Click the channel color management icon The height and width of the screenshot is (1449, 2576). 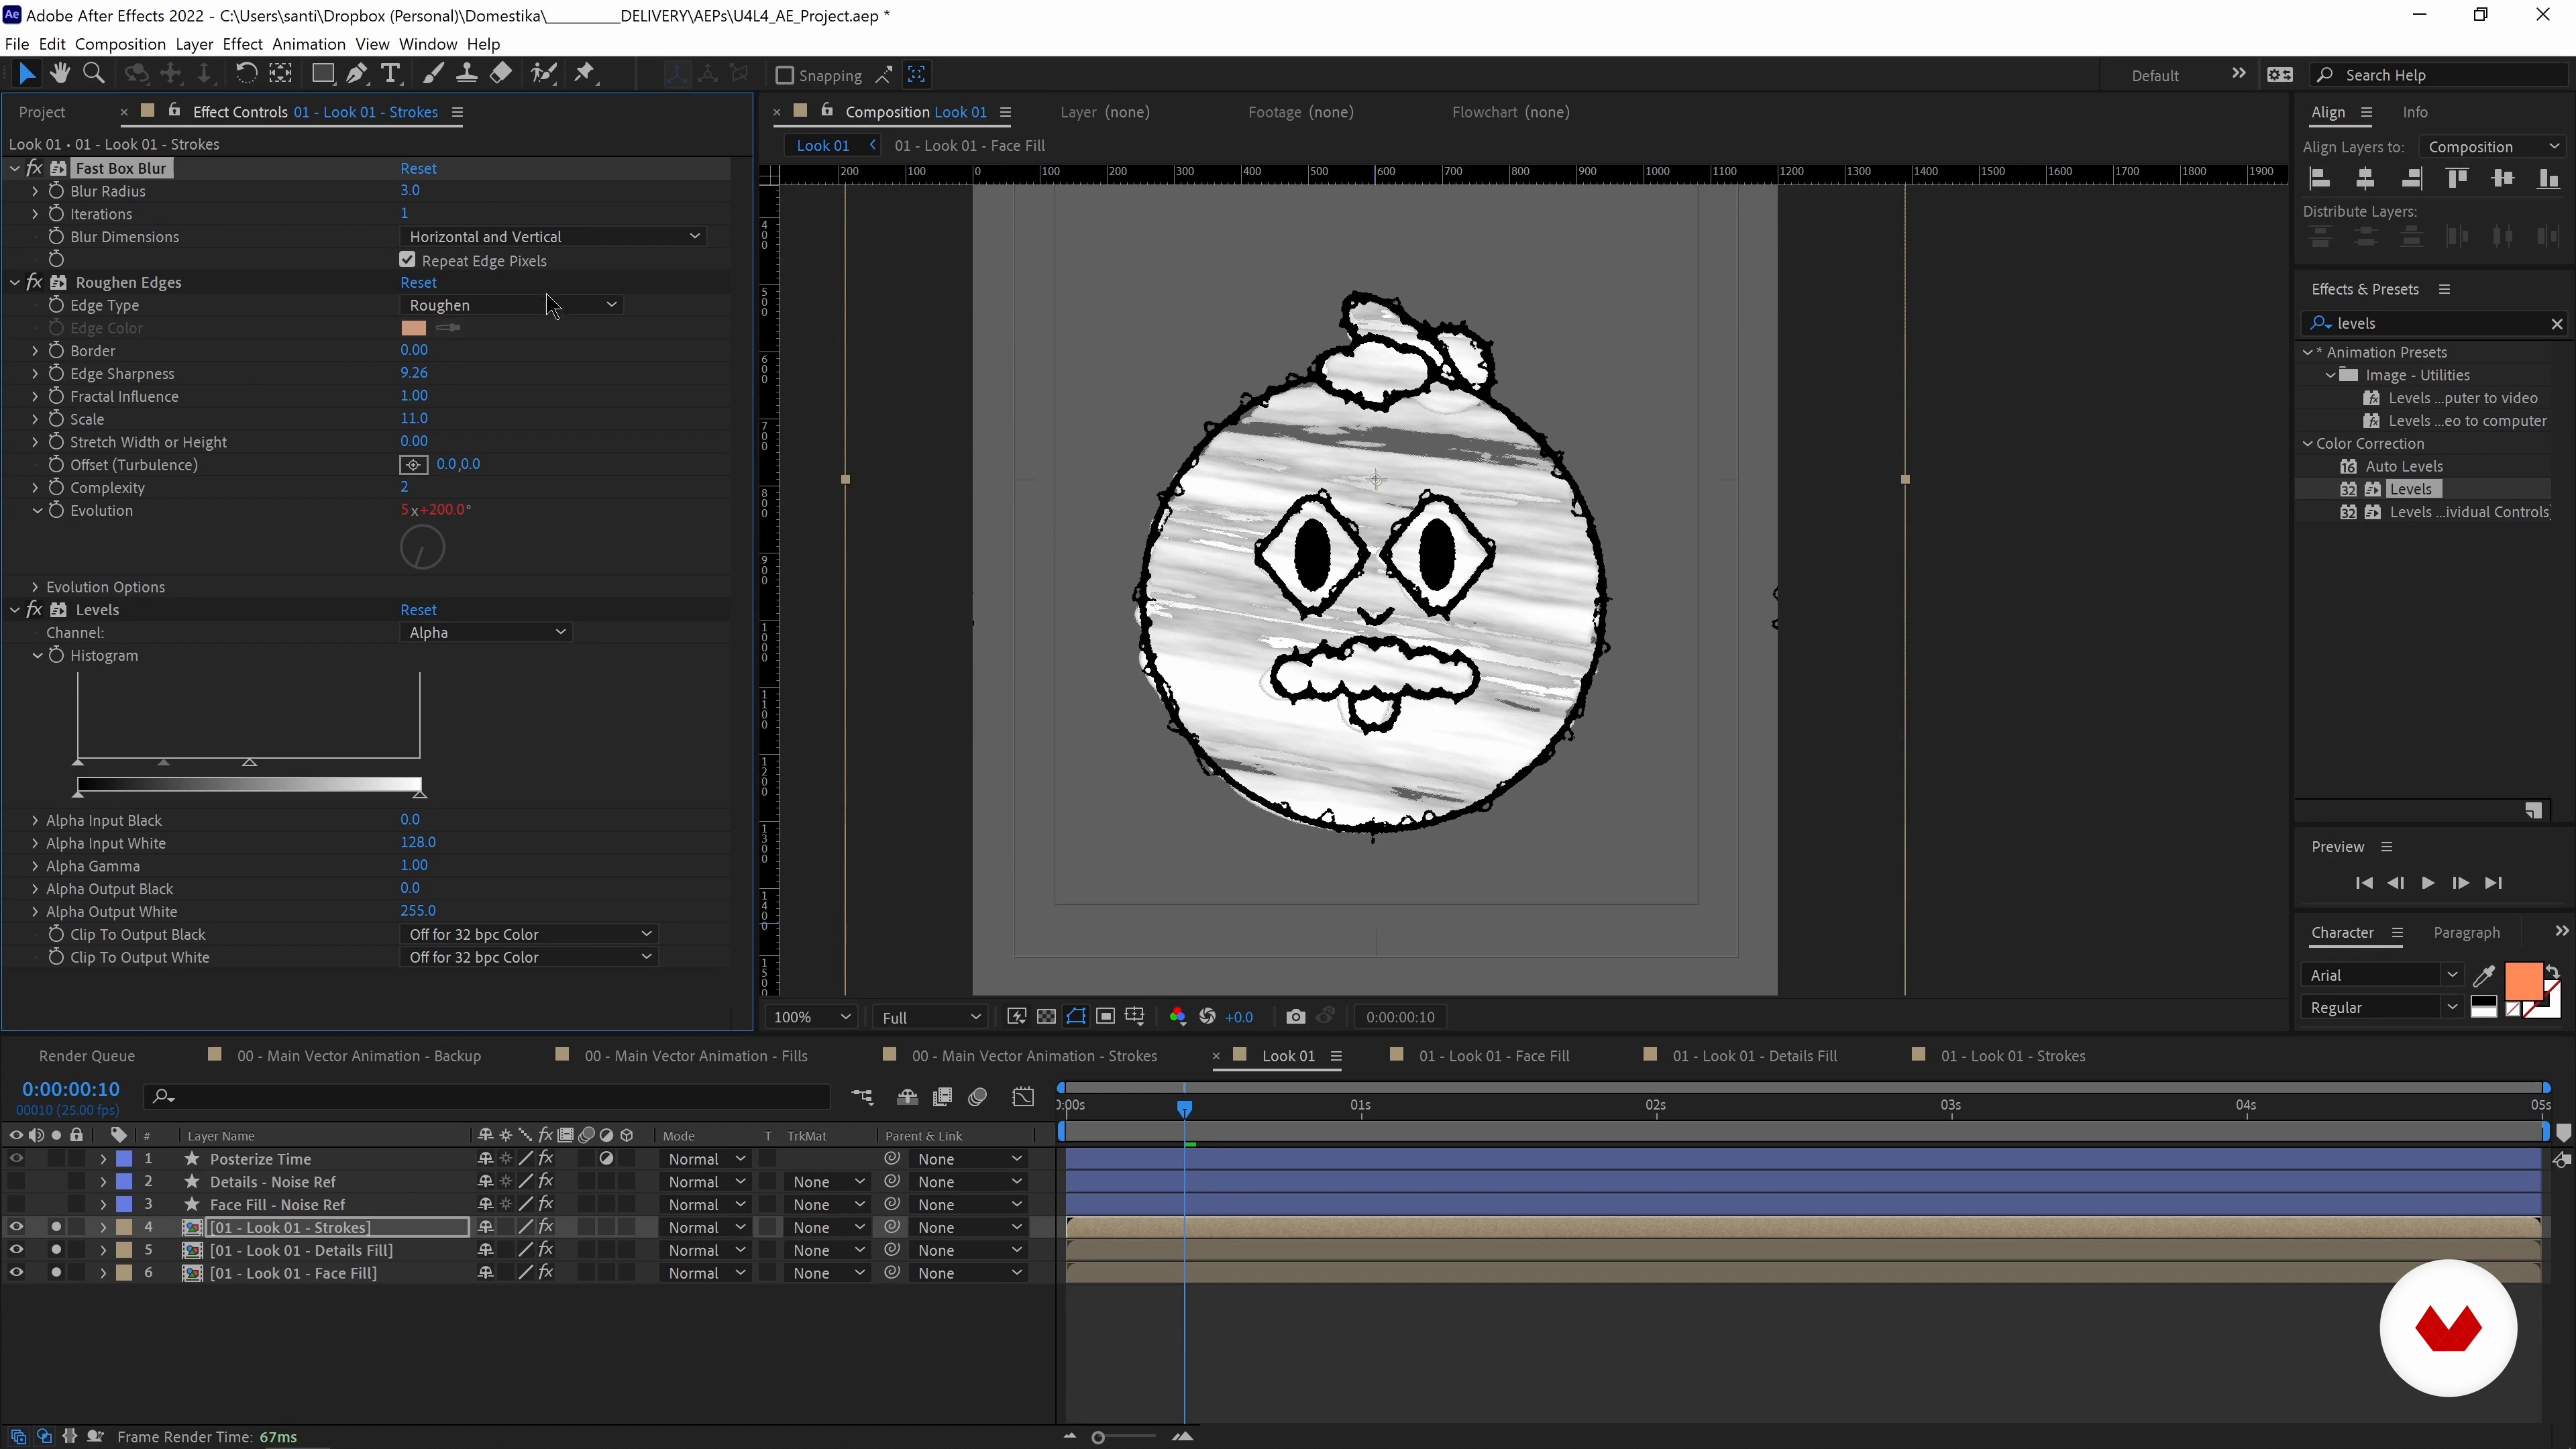click(1178, 1017)
